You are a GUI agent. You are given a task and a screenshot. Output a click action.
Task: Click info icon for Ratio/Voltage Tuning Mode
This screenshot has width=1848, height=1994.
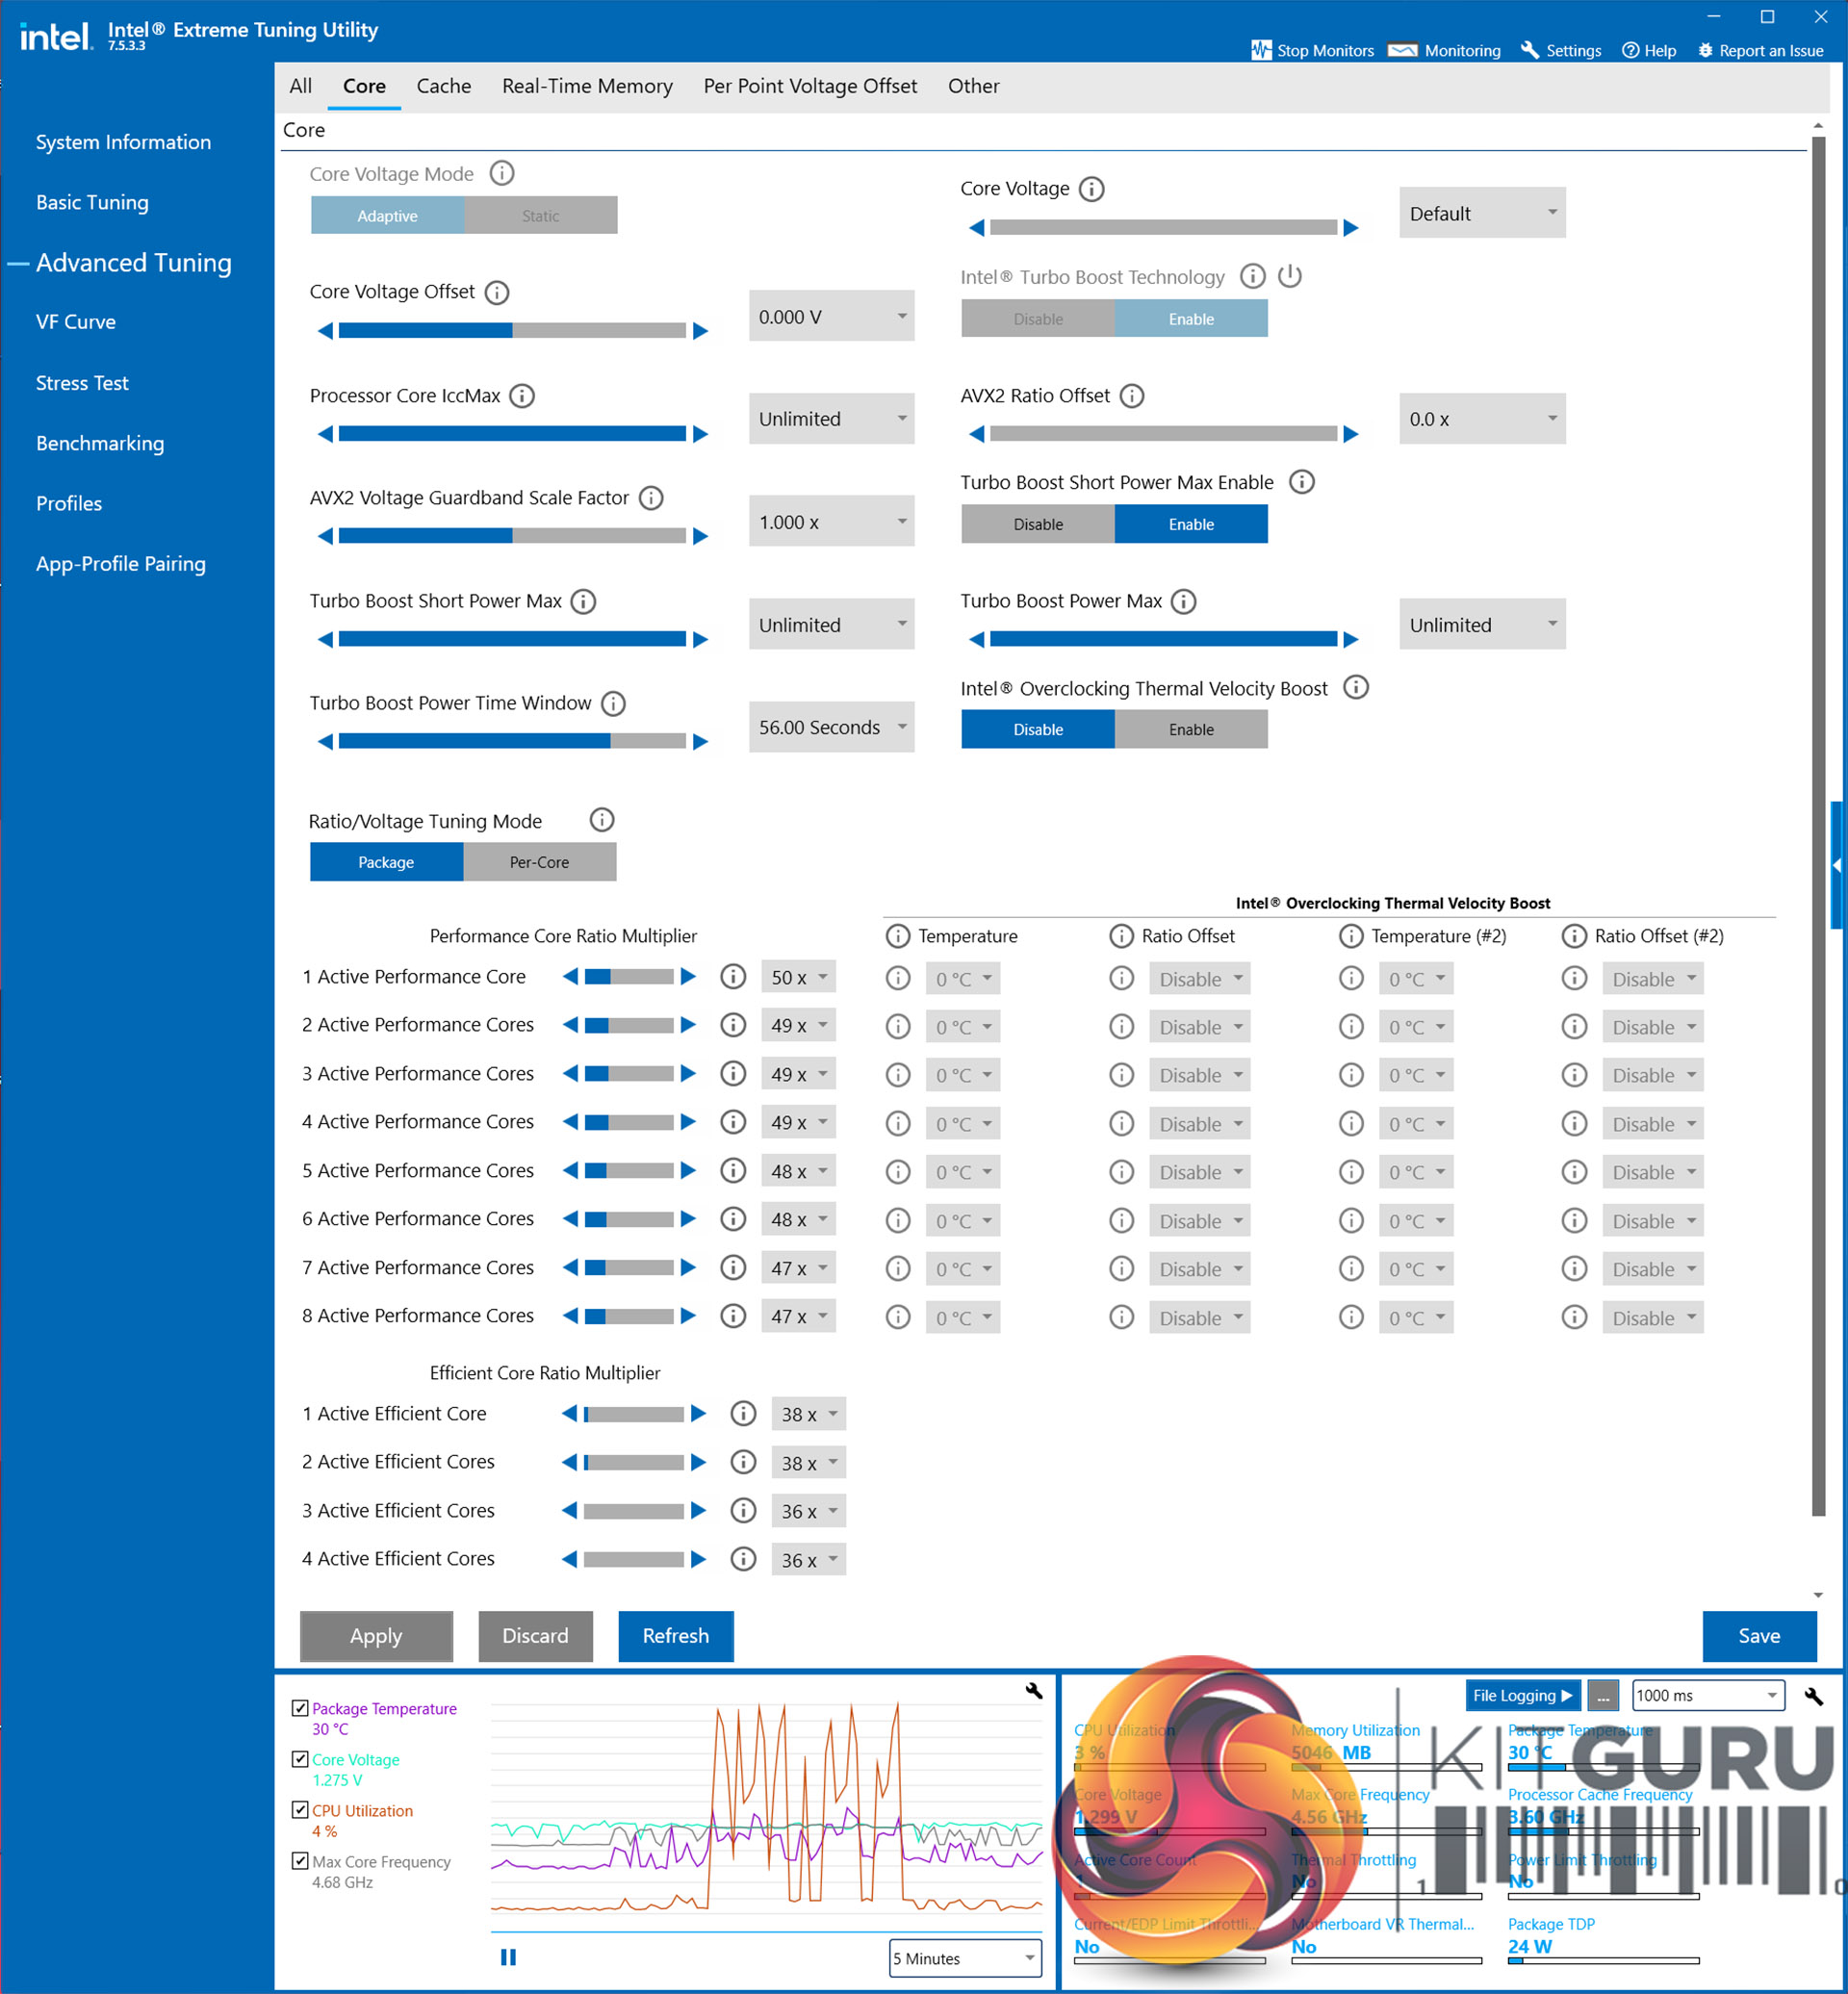point(601,820)
